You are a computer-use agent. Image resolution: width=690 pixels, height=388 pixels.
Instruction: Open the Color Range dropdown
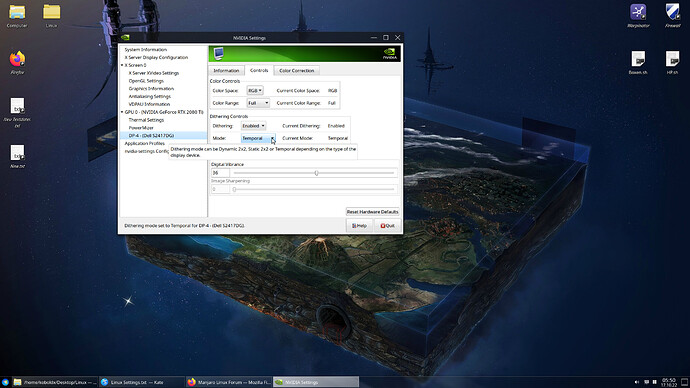[258, 103]
